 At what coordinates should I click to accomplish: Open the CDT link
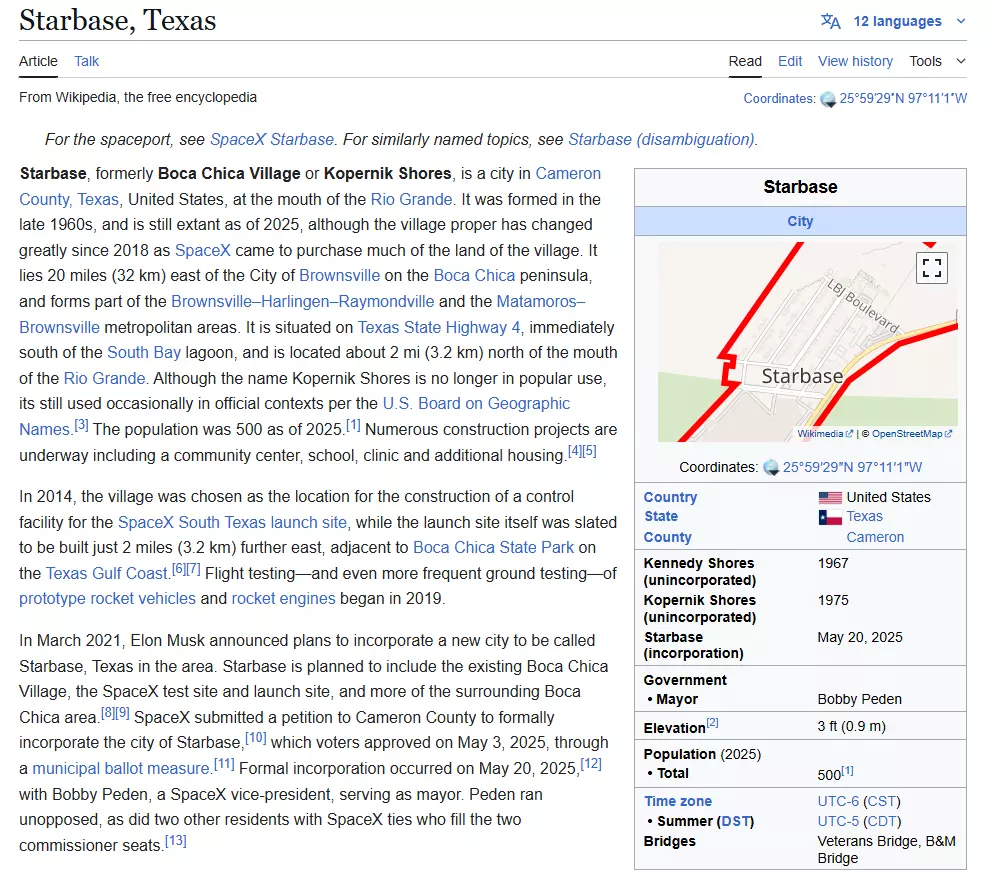click(x=880, y=822)
